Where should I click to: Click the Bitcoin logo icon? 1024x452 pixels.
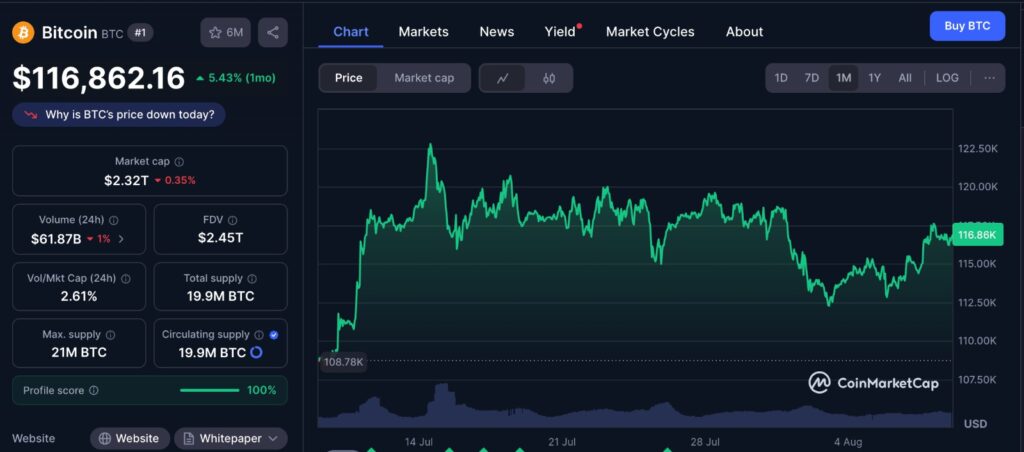(x=23, y=33)
